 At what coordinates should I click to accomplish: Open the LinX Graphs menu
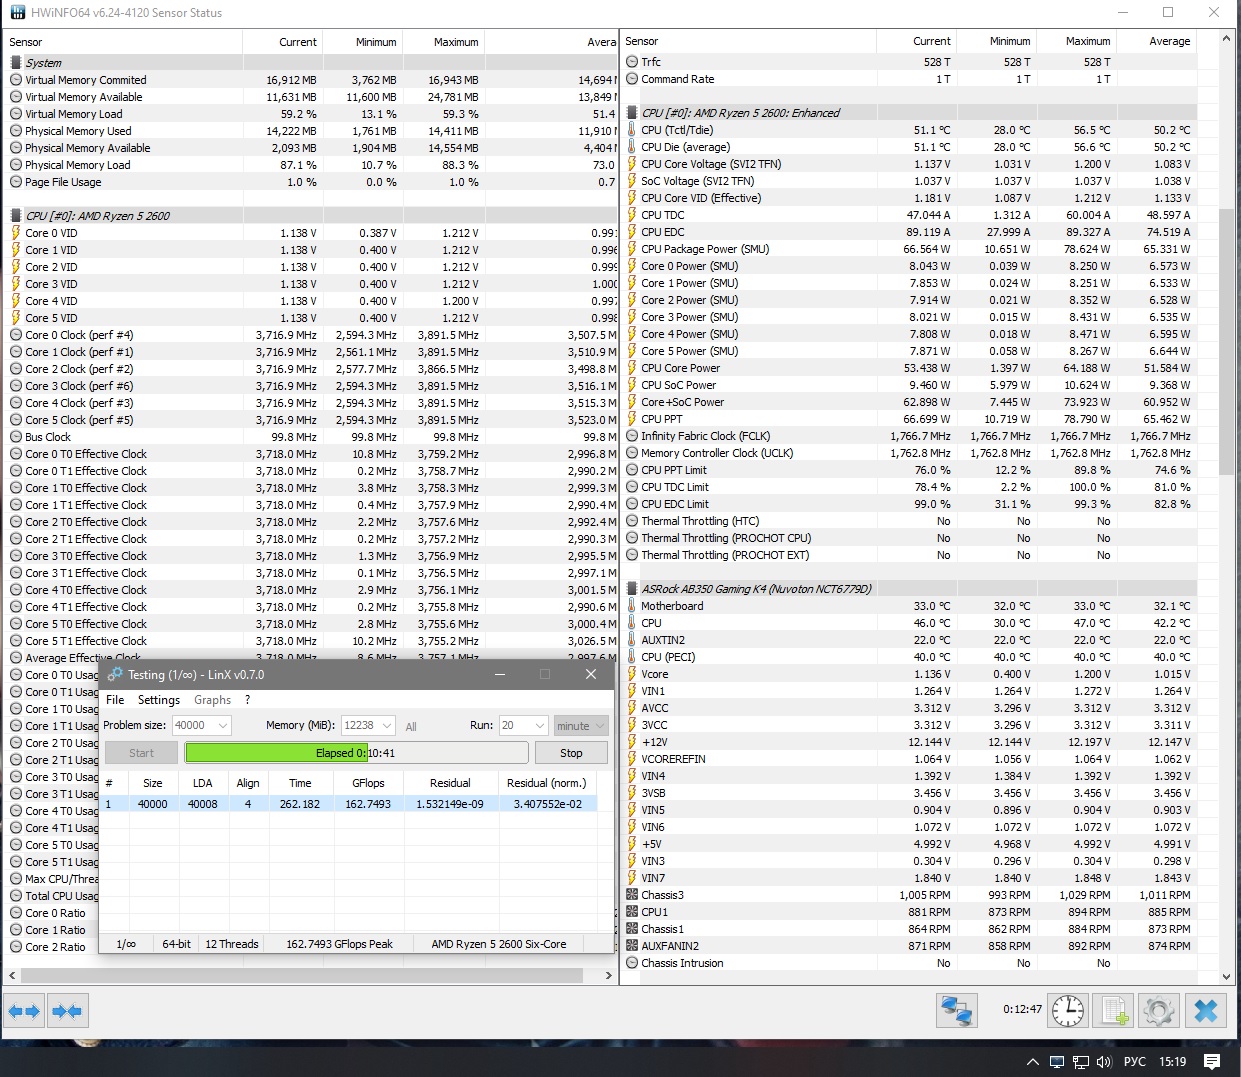(212, 700)
